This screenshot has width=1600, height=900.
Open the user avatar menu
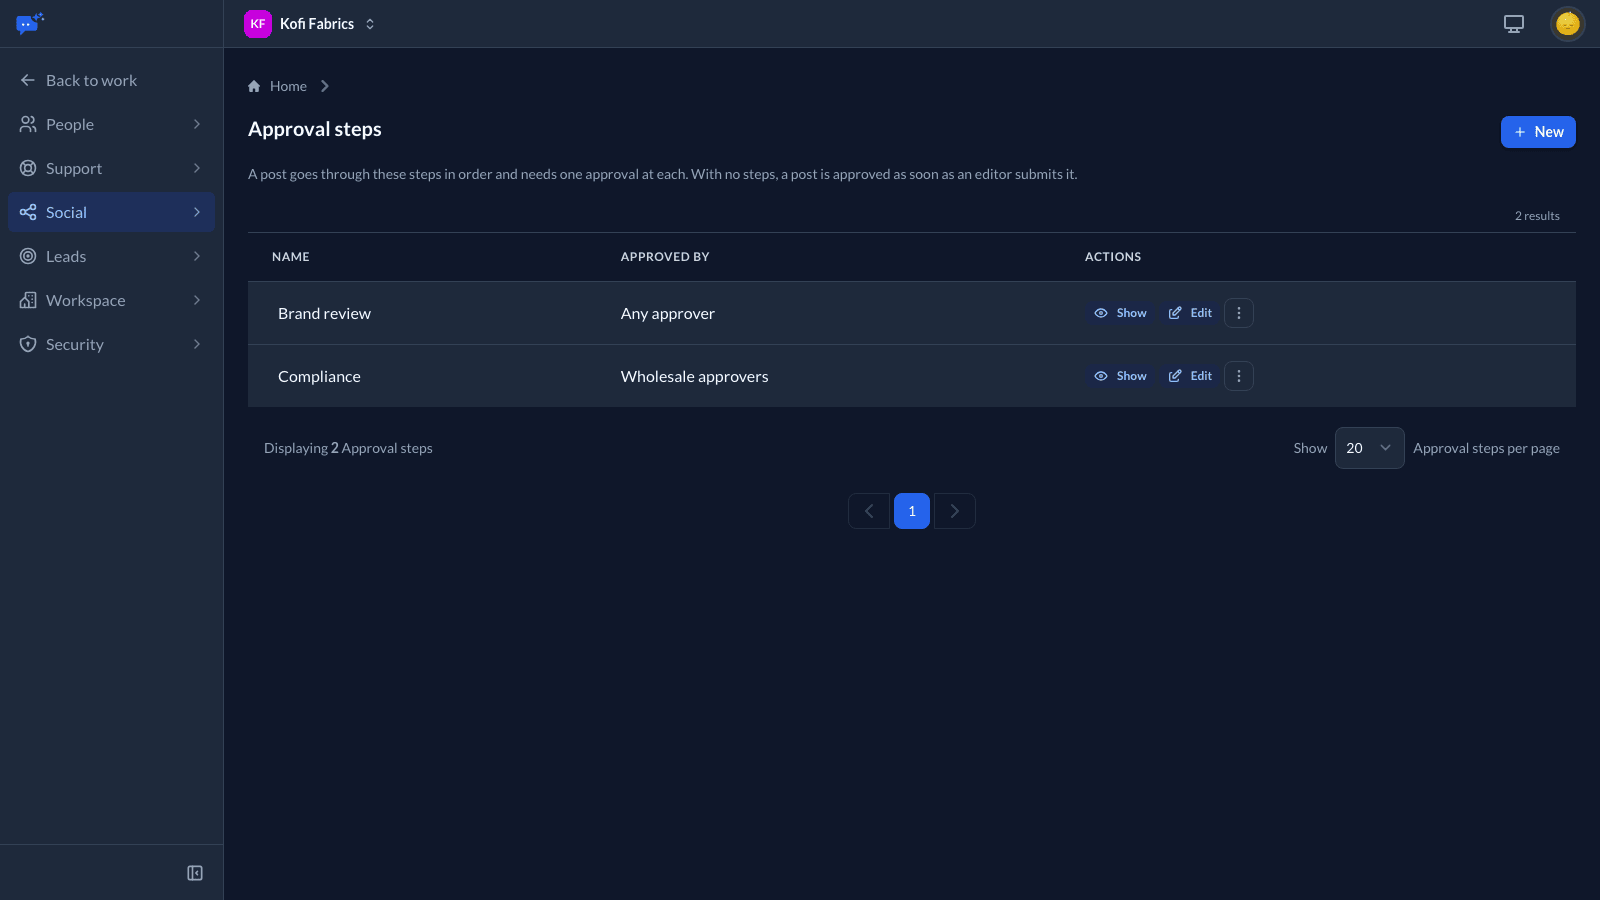pyautogui.click(x=1567, y=24)
